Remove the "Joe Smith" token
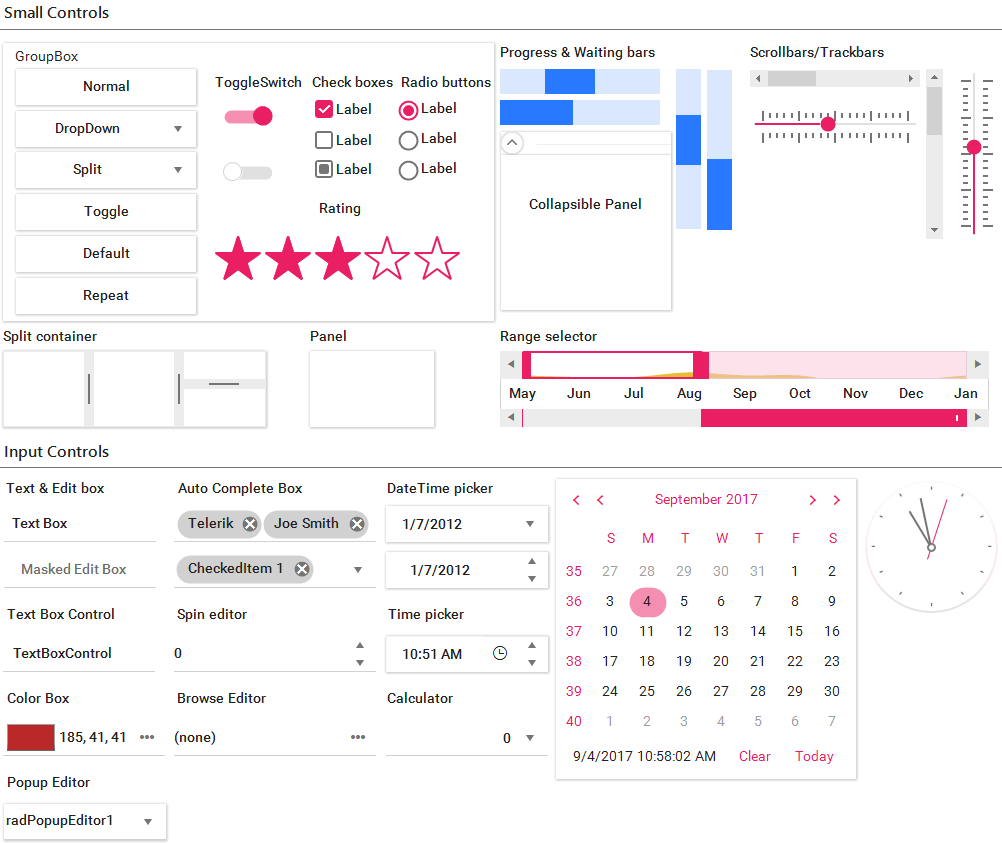Image resolution: width=1002 pixels, height=843 pixels. click(356, 523)
